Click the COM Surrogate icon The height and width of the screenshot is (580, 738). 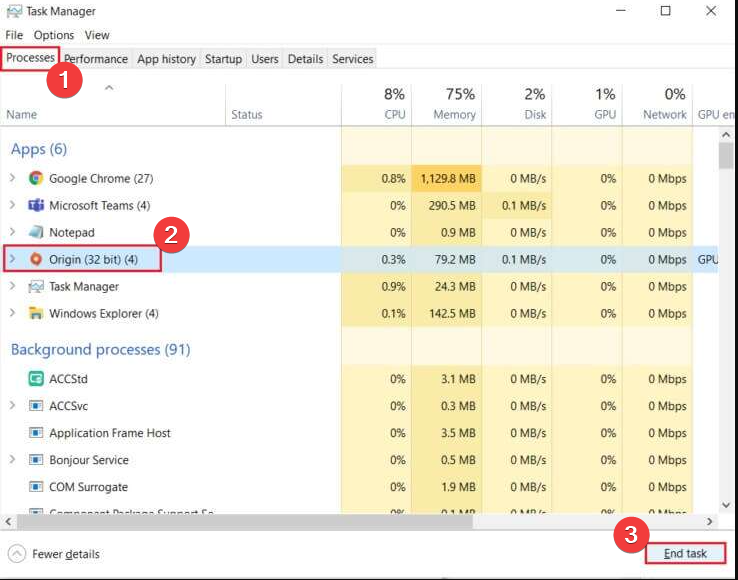coord(36,487)
